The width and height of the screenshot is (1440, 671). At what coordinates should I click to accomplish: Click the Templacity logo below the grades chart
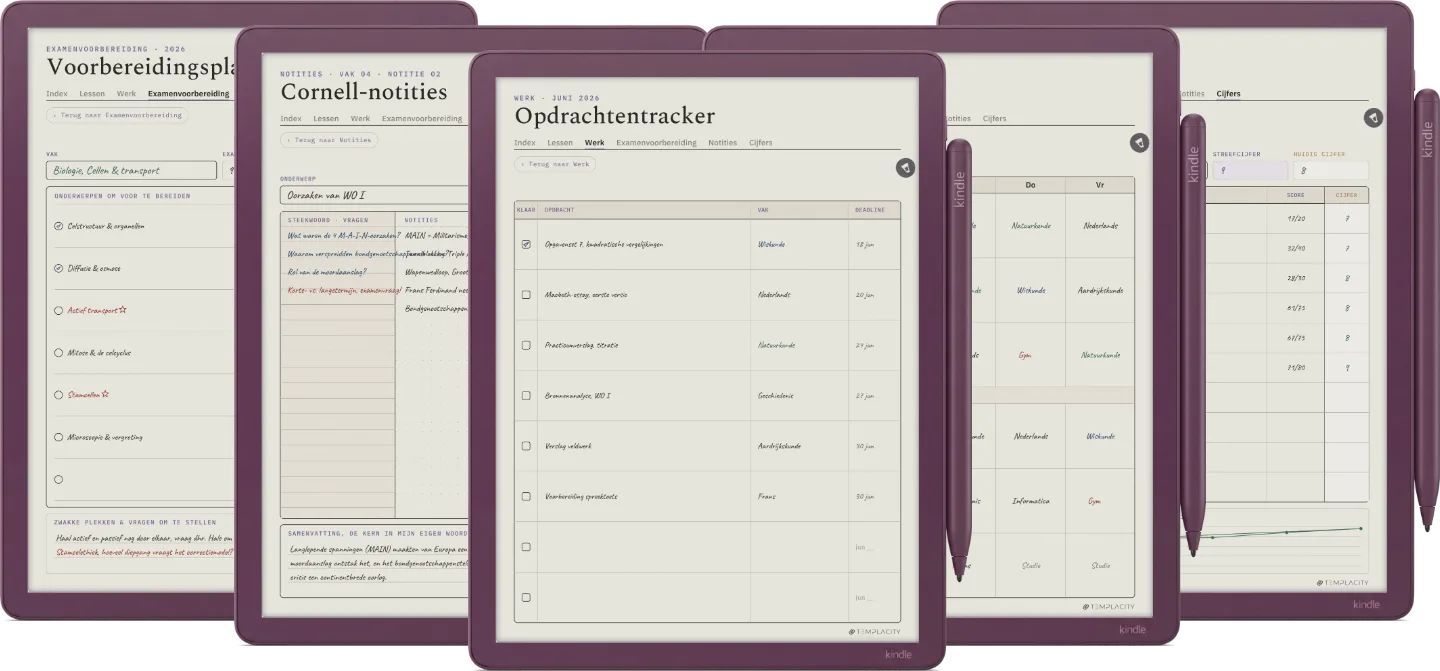1342,583
